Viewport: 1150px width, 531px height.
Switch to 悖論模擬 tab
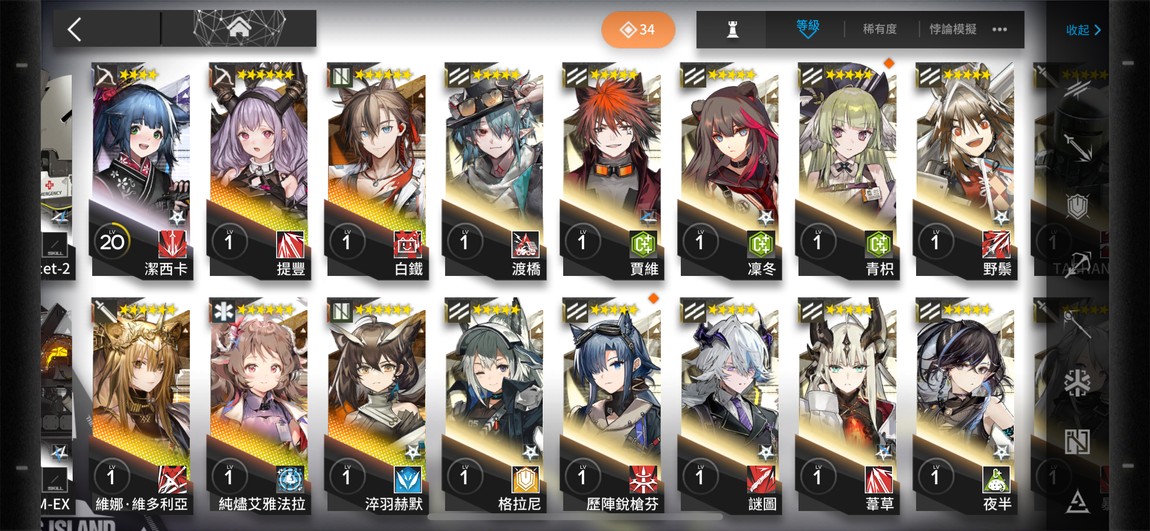953,29
